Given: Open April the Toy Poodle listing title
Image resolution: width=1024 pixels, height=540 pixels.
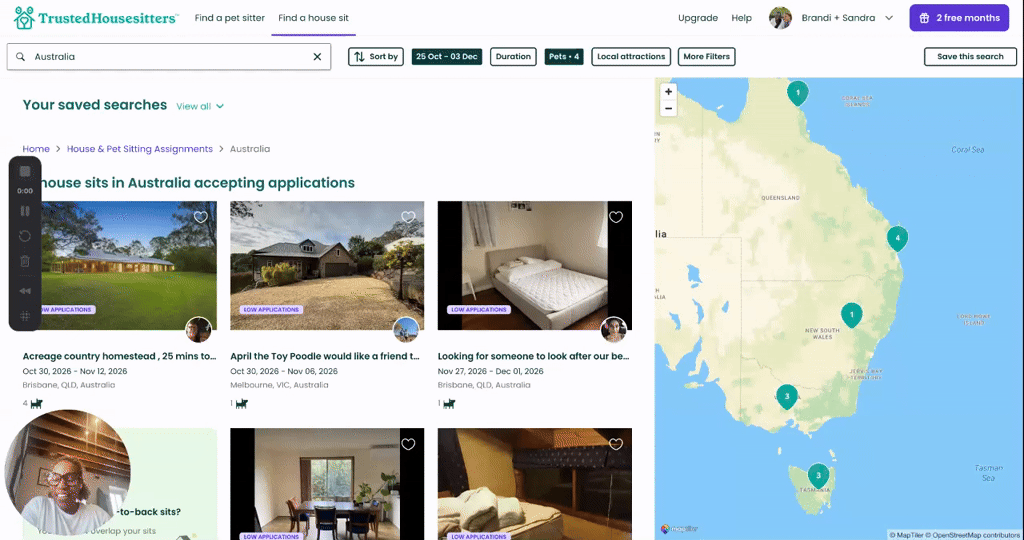Looking at the screenshot, I should pos(327,357).
